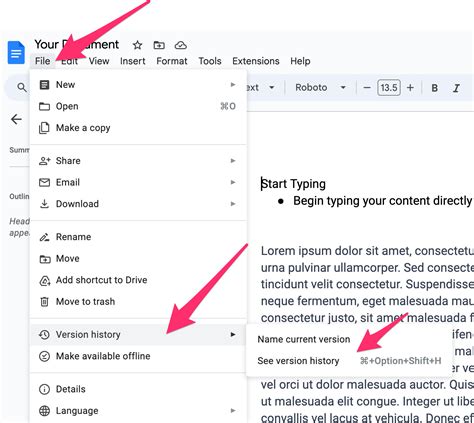Click the search magnifier in toolbar
474x423 pixels.
click(22, 88)
